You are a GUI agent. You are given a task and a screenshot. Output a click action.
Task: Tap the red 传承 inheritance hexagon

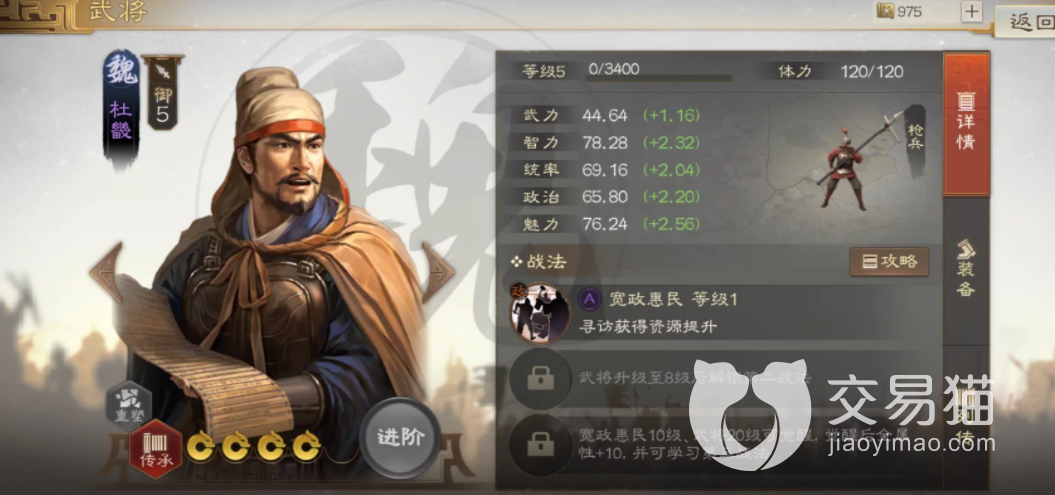point(156,449)
